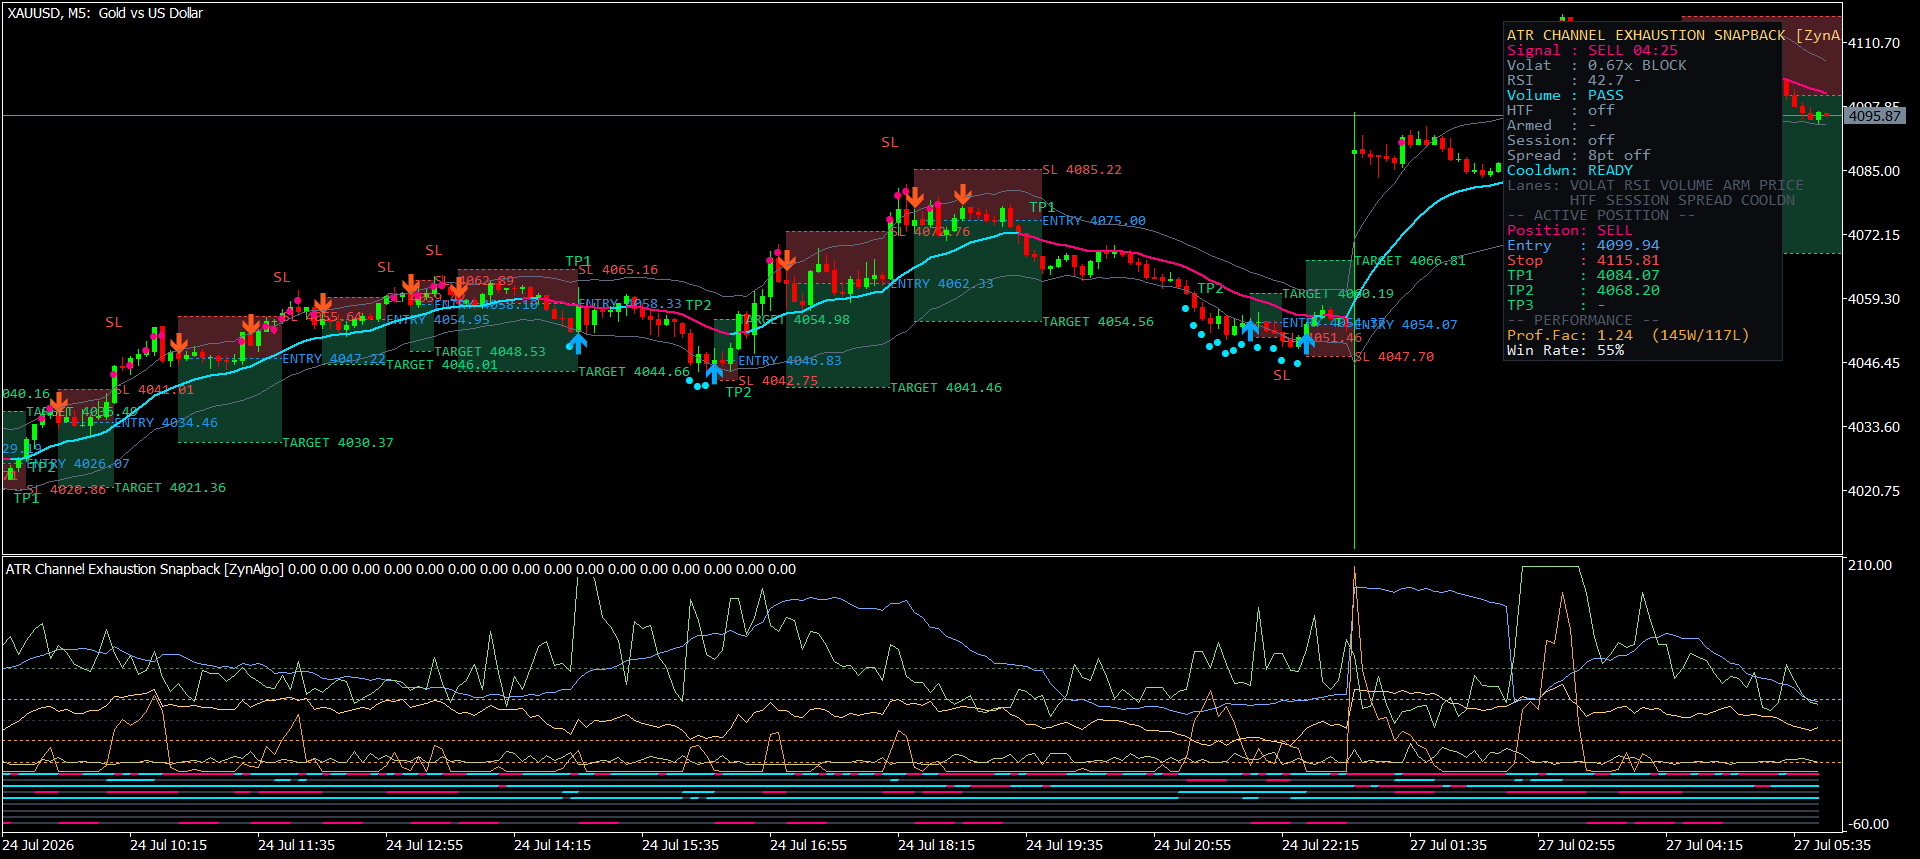Viewport: 1920px width, 859px height.
Task: Select the "Signal : SELL 04:25" row
Action: 1592,50
